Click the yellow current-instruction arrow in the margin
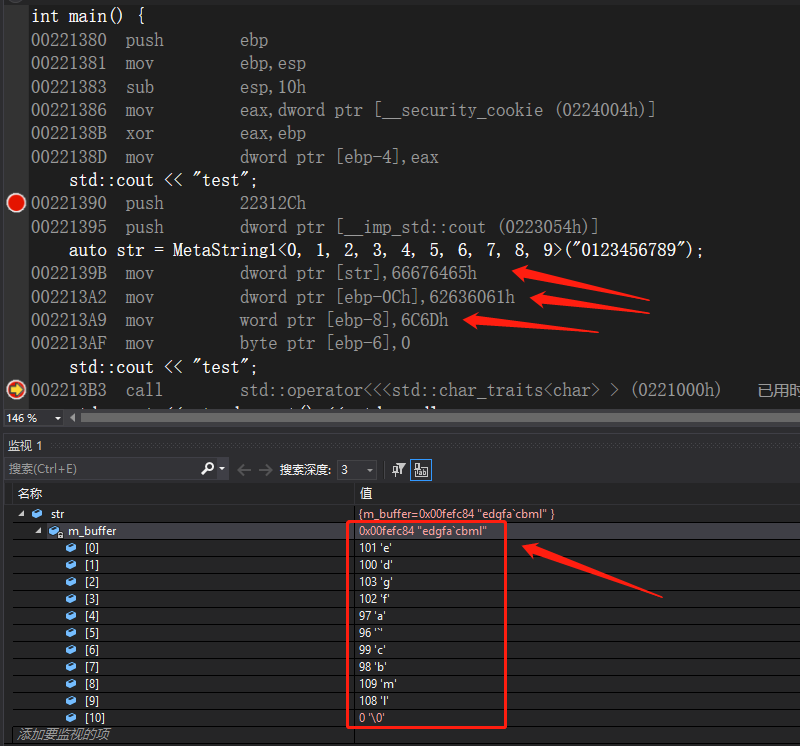This screenshot has height=746, width=800. click(16, 389)
